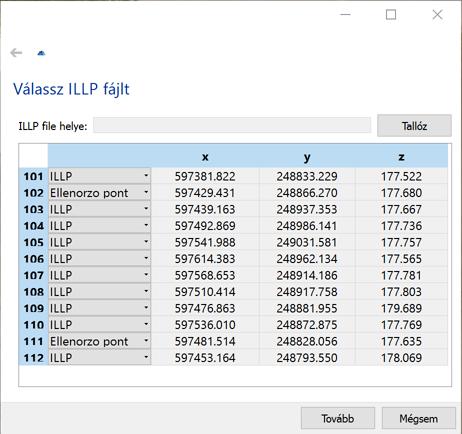Minimize the dialog window
This screenshot has width=462, height=434.
pos(345,15)
